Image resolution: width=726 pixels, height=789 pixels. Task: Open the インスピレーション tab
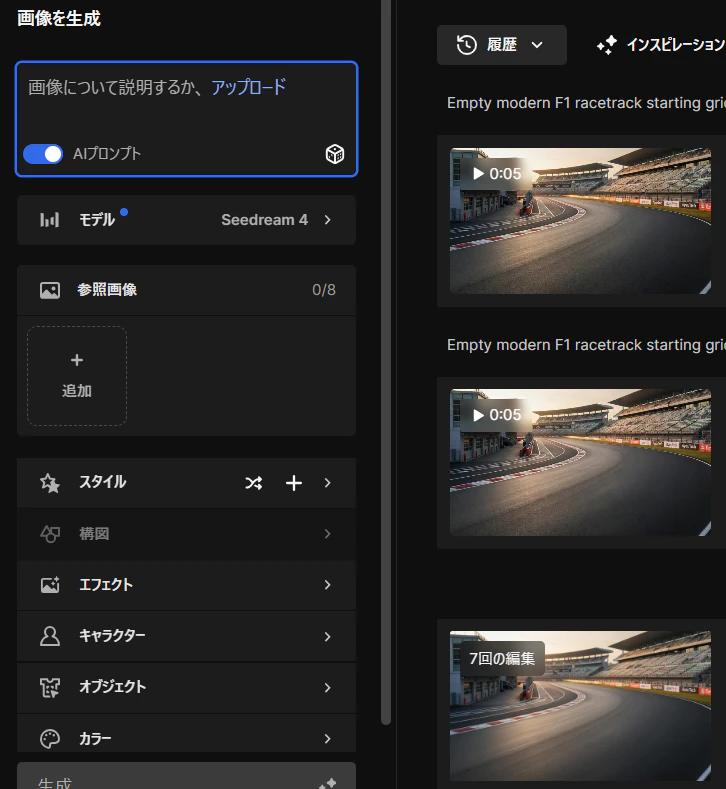(661, 45)
